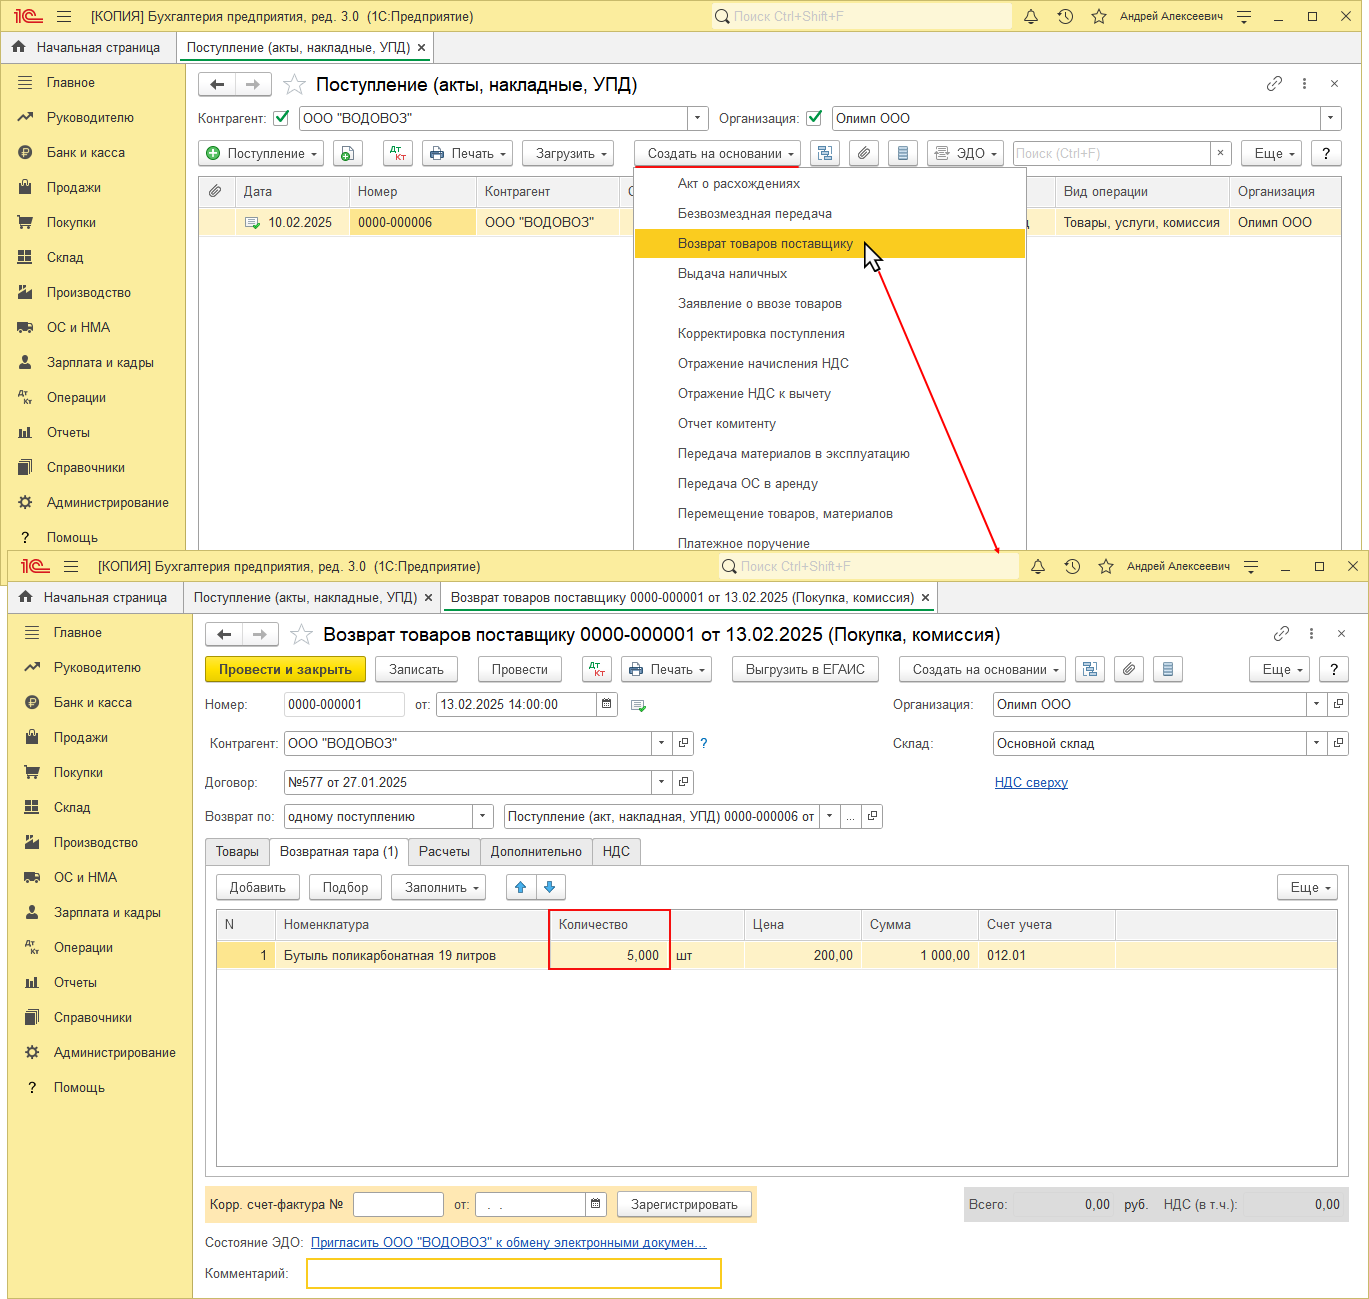This screenshot has width=1369, height=1299.
Task: Toggle the Организация filter checkbox
Action: click(814, 118)
